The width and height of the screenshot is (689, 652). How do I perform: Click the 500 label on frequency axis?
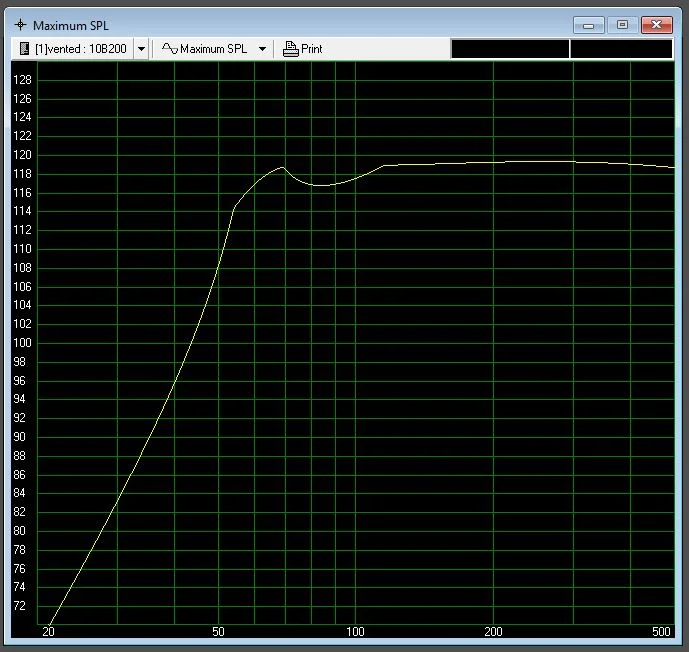point(663,632)
